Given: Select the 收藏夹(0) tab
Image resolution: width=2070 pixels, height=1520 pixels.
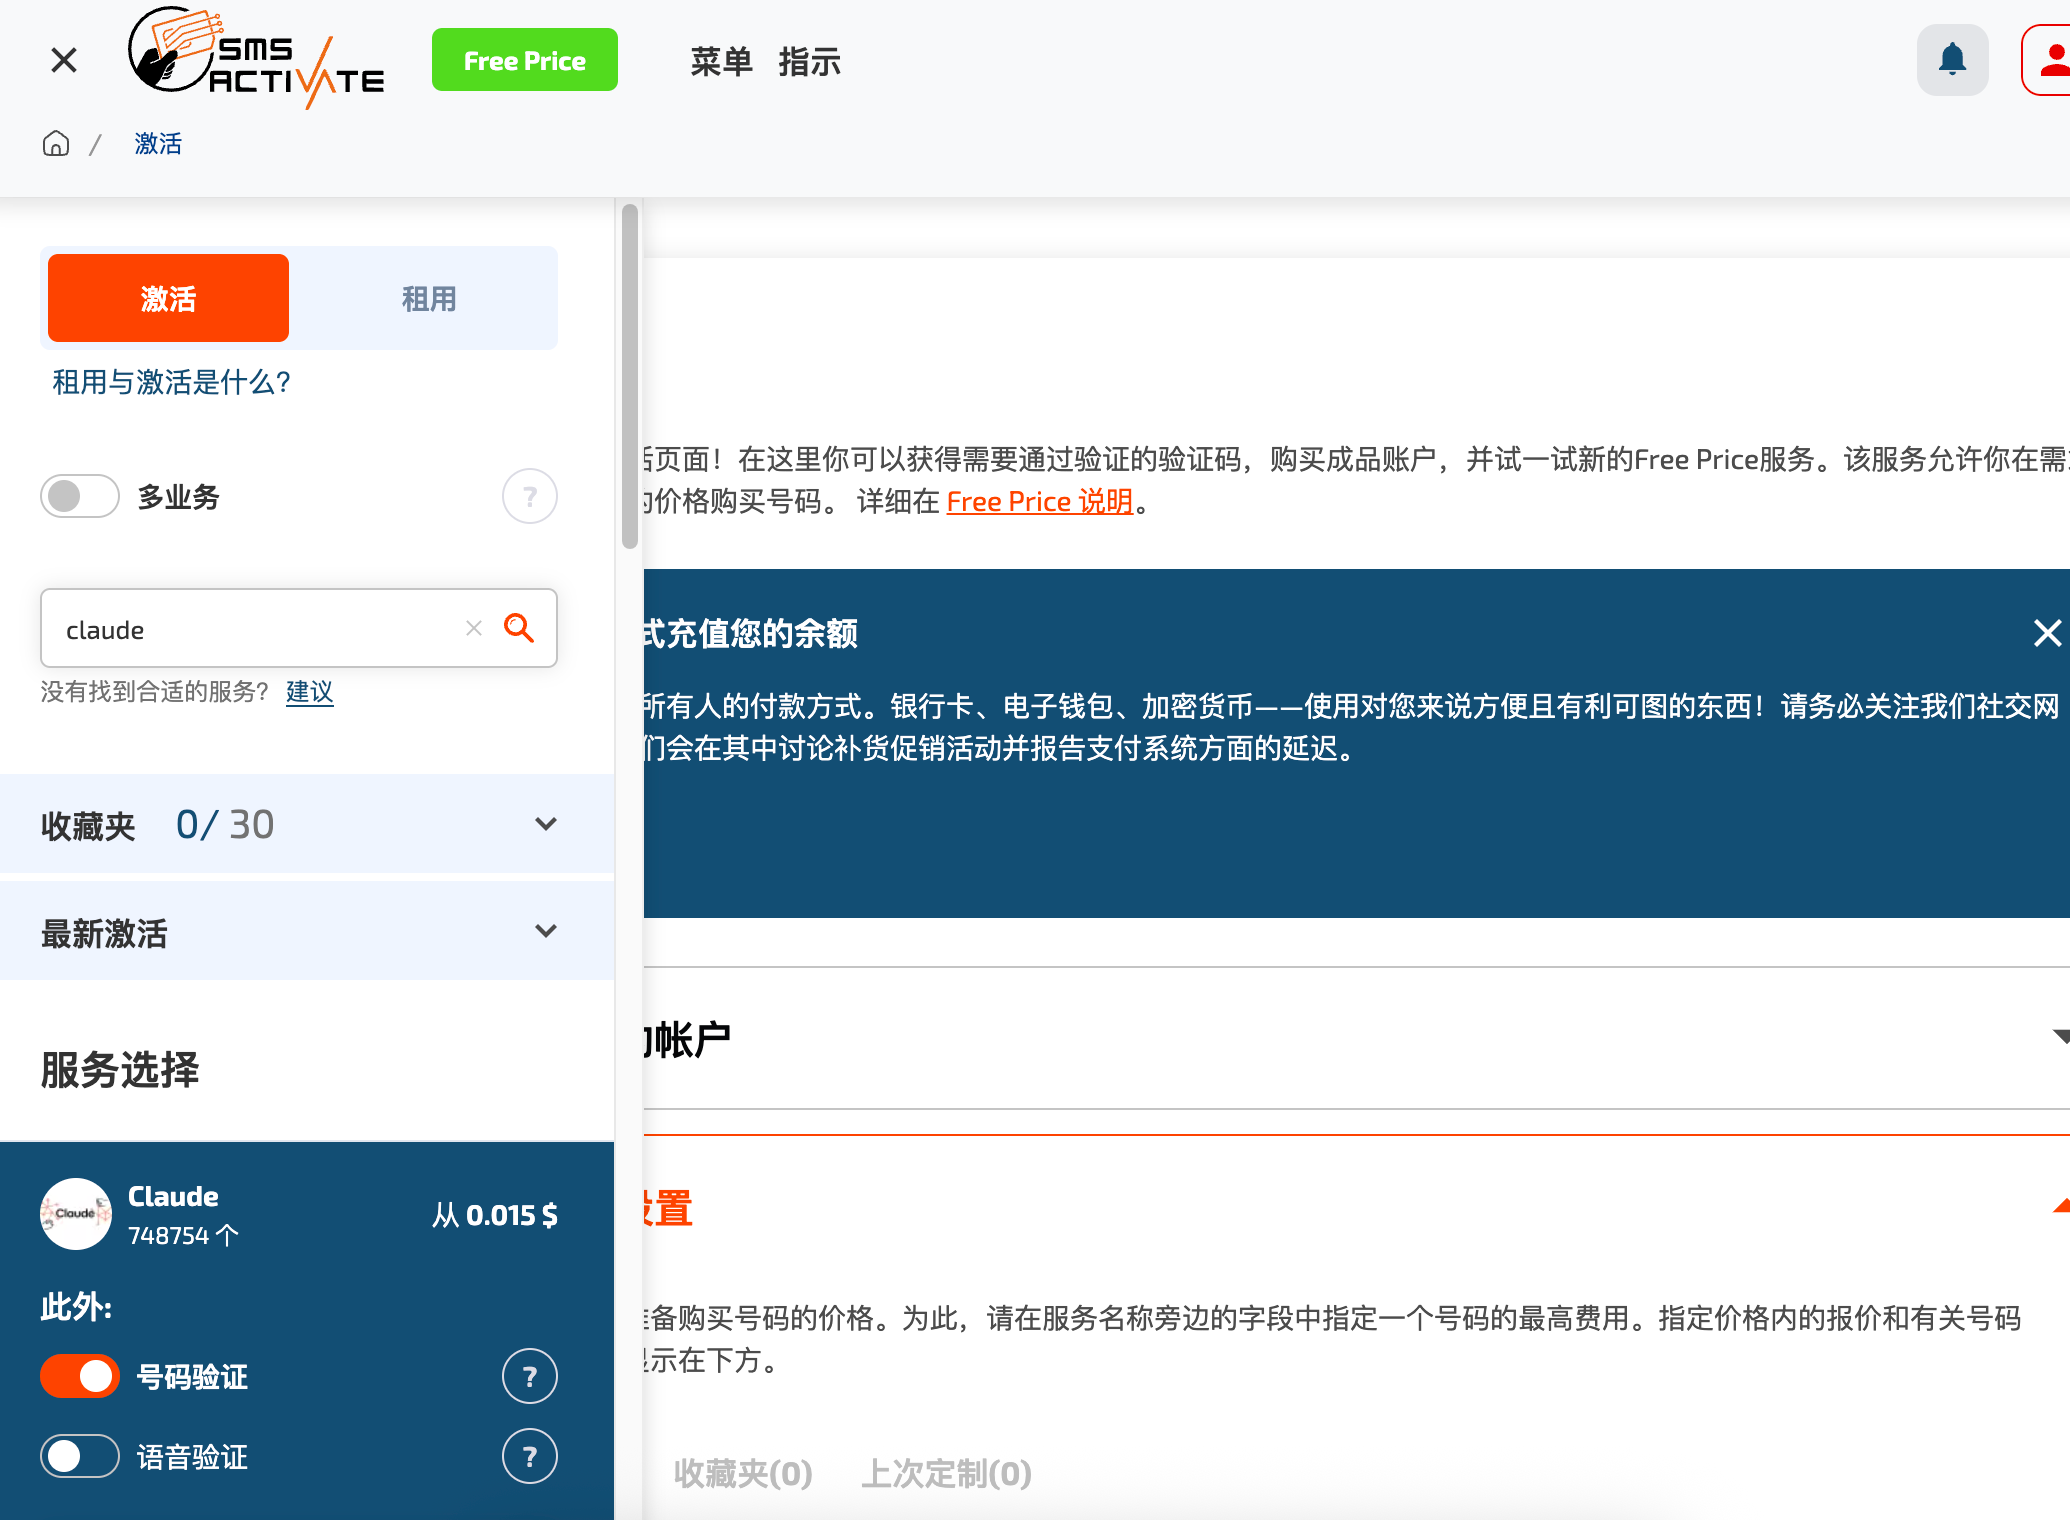Looking at the screenshot, I should coord(743,1473).
